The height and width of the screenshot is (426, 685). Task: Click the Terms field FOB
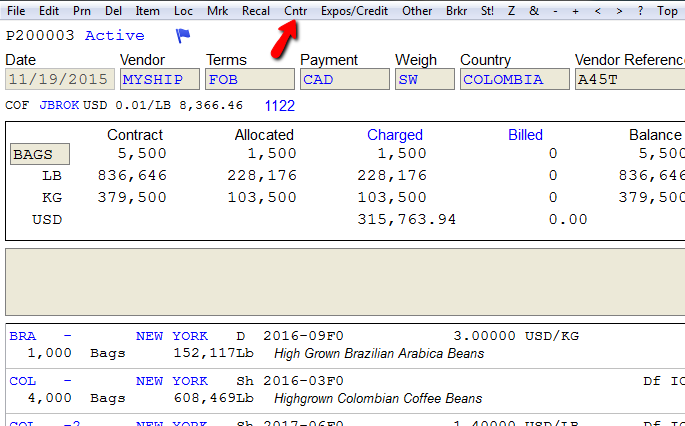[x=250, y=79]
